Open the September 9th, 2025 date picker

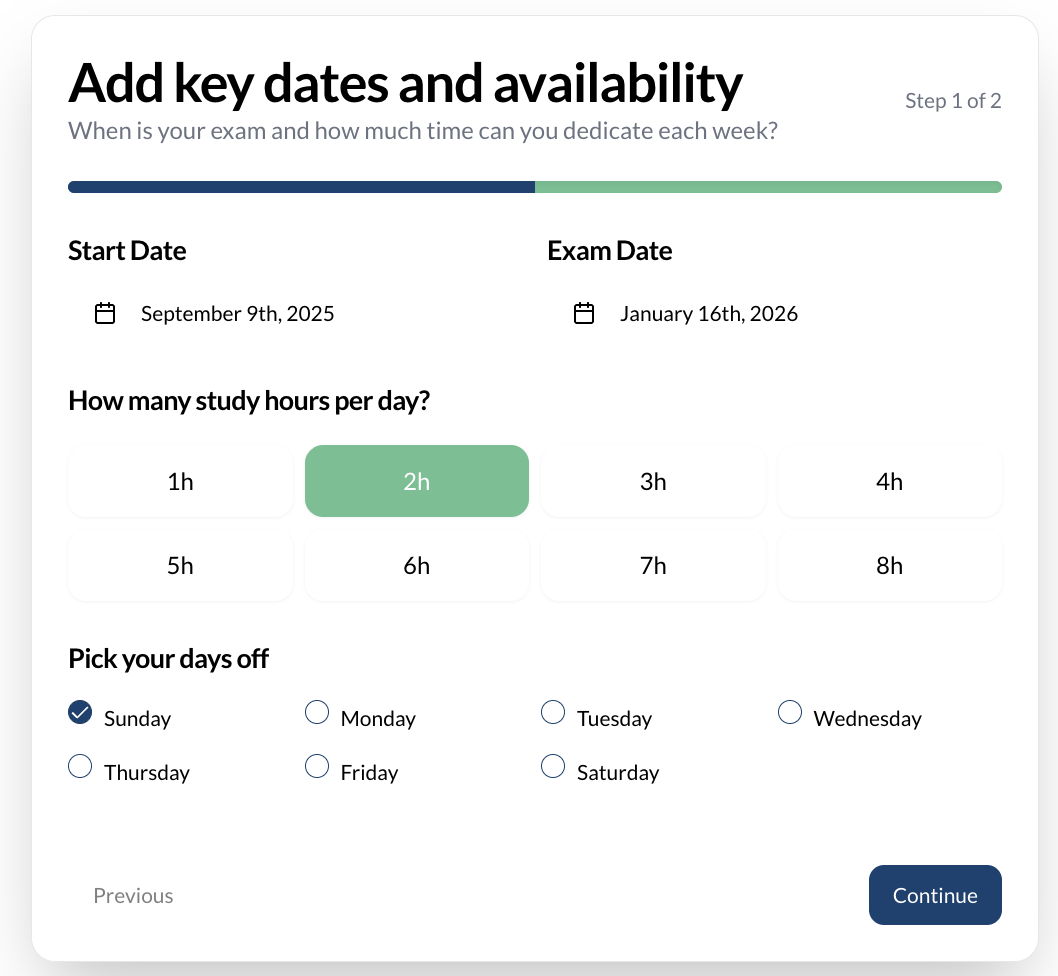pos(237,314)
